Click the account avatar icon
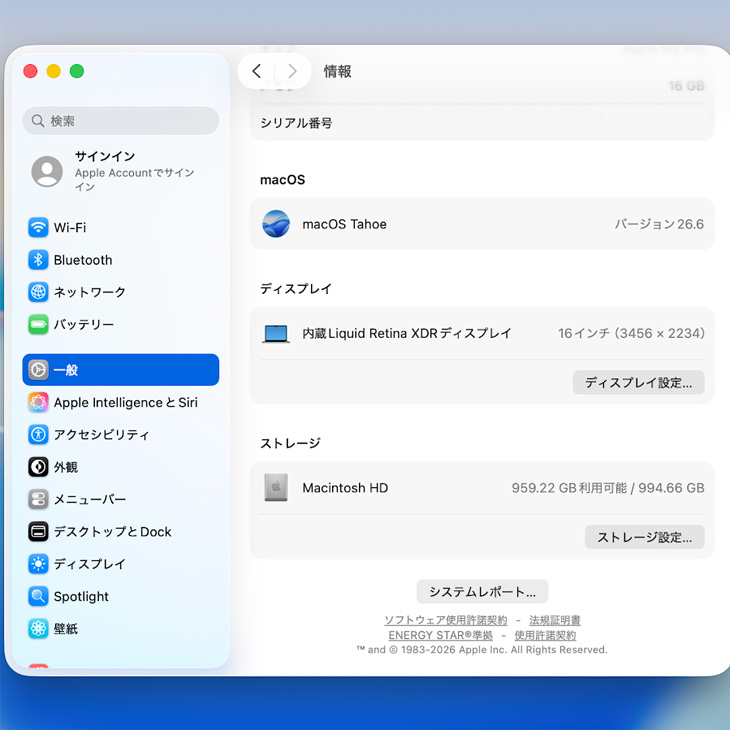Screen dimensions: 730x730 pos(47,171)
